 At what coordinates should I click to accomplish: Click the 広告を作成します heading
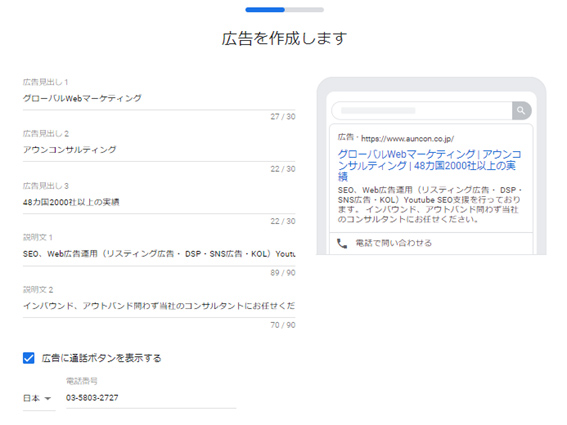point(284,38)
